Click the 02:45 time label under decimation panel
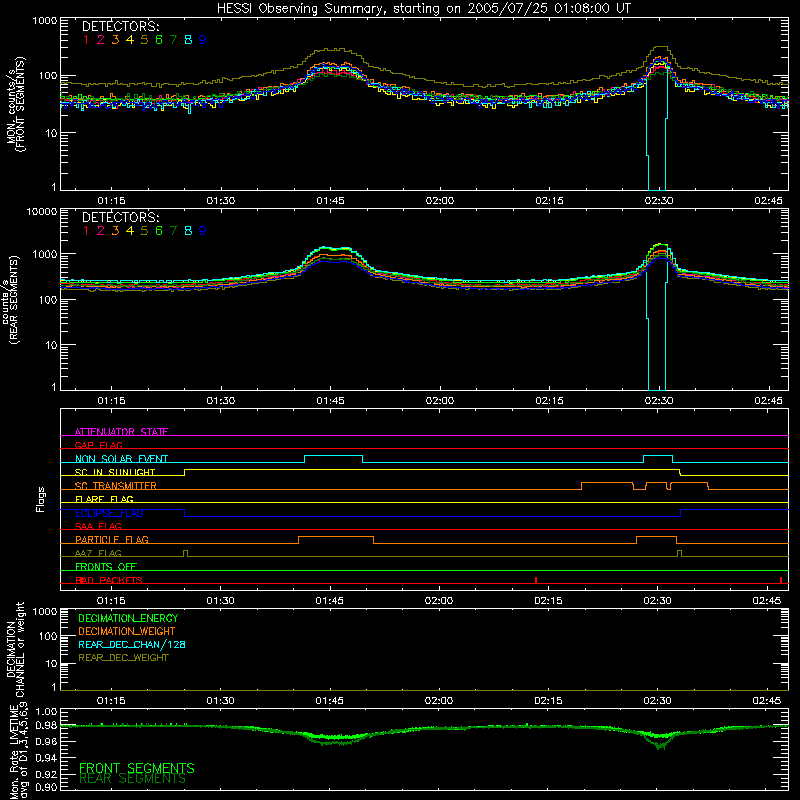 tap(767, 701)
